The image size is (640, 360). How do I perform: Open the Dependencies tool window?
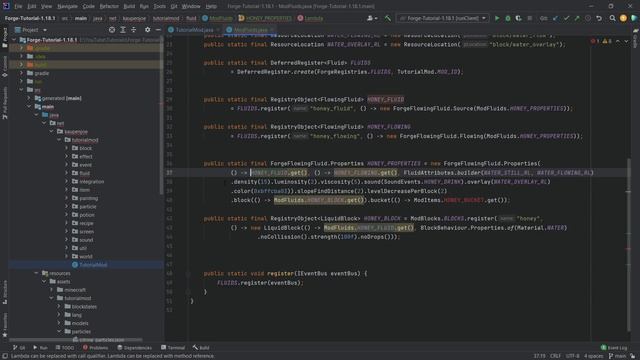tap(134, 348)
